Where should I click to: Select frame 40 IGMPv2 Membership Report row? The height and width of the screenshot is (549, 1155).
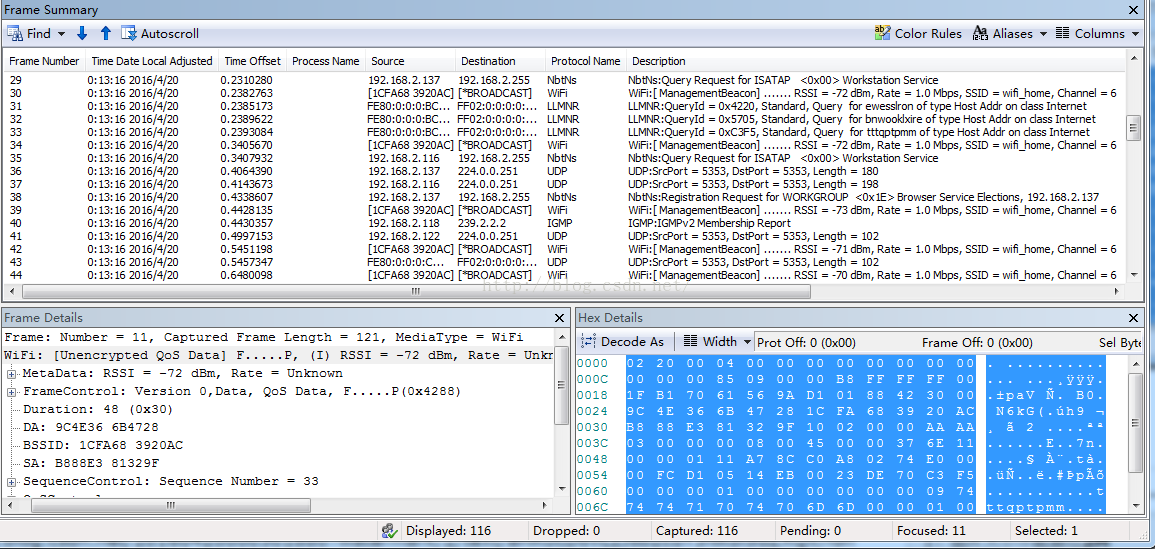coord(565,223)
